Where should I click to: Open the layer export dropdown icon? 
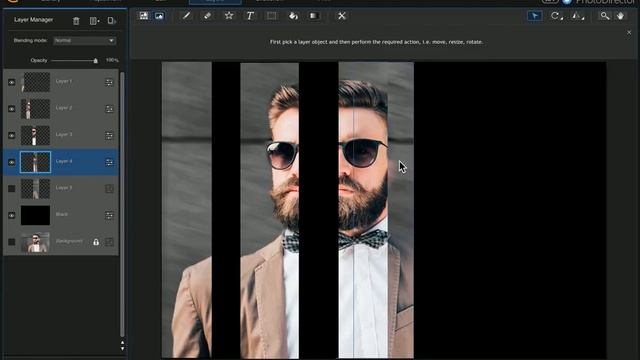pyautogui.click(x=111, y=20)
